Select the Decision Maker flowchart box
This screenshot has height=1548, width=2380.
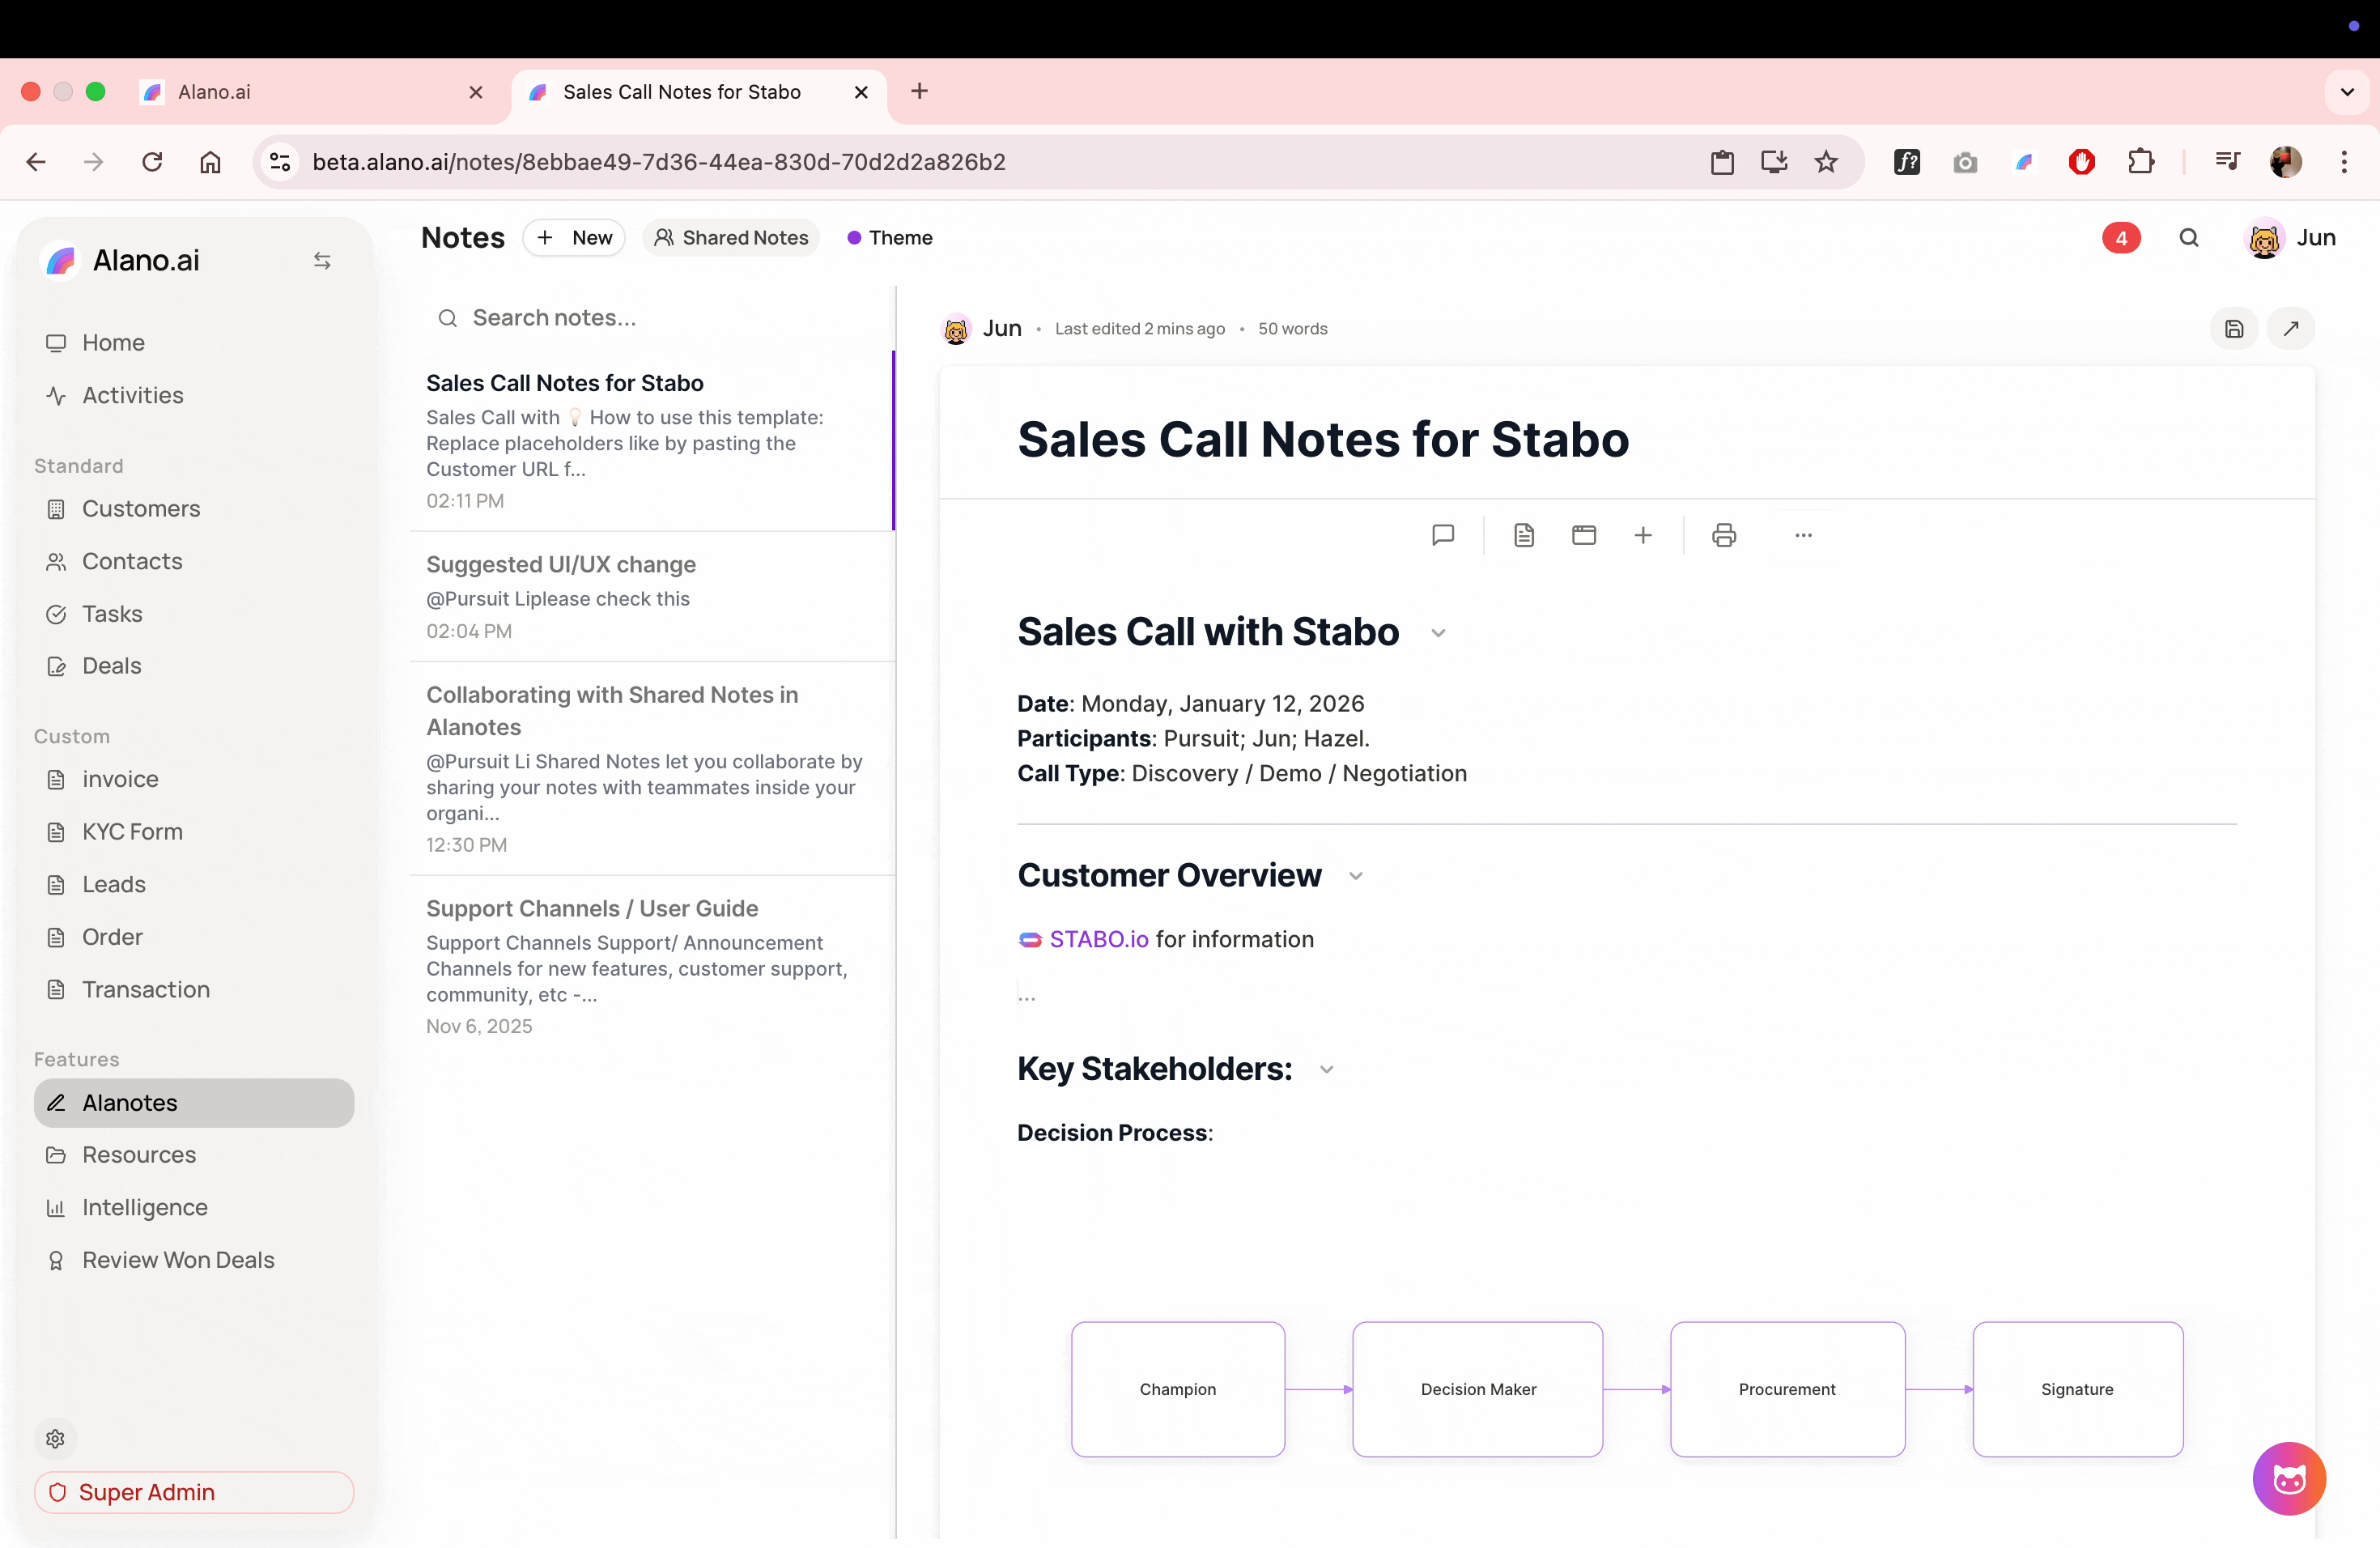(1478, 1389)
